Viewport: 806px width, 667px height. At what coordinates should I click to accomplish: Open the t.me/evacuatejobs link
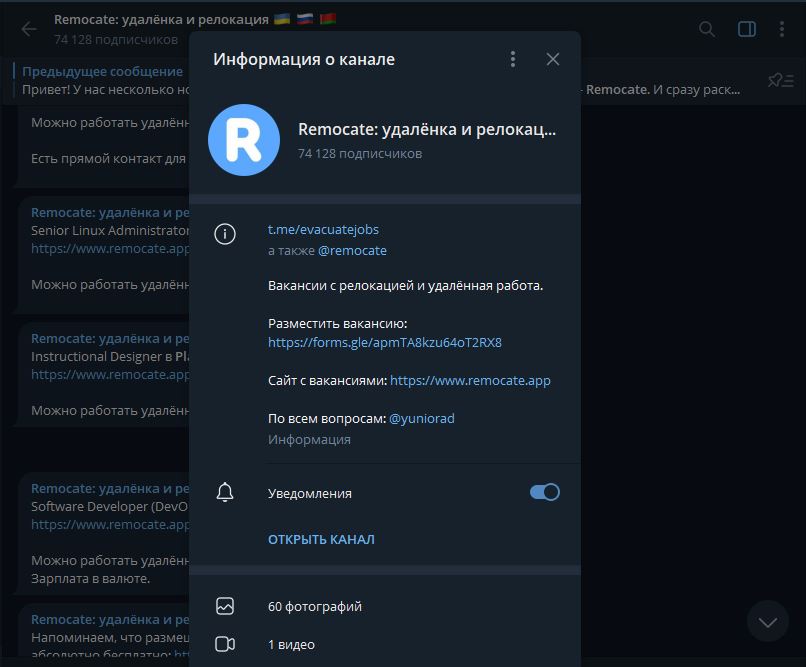point(322,229)
